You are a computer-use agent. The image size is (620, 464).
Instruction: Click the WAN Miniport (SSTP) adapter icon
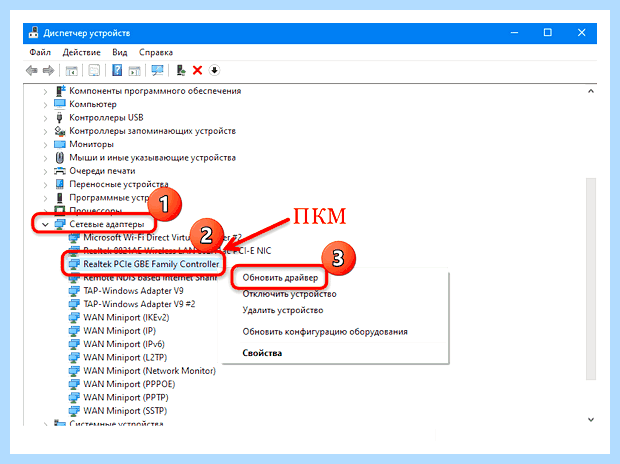tap(74, 411)
